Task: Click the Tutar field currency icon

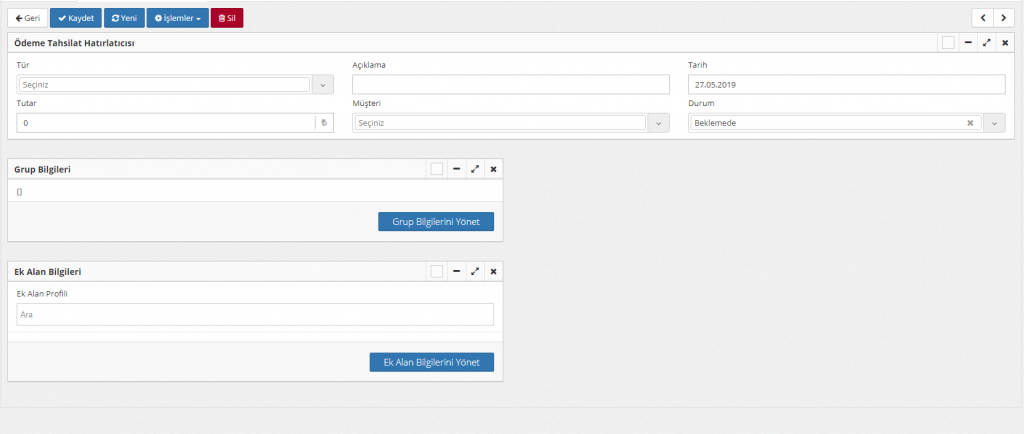Action: 323,123
